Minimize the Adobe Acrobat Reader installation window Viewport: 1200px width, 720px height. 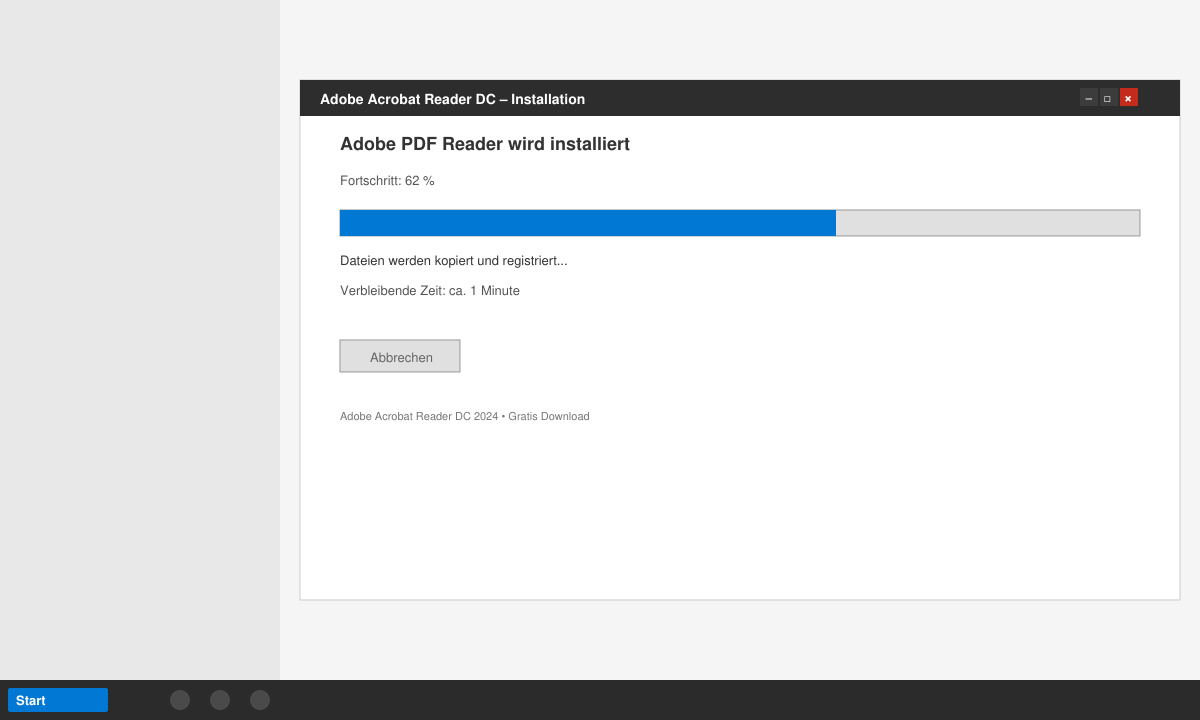click(1089, 97)
